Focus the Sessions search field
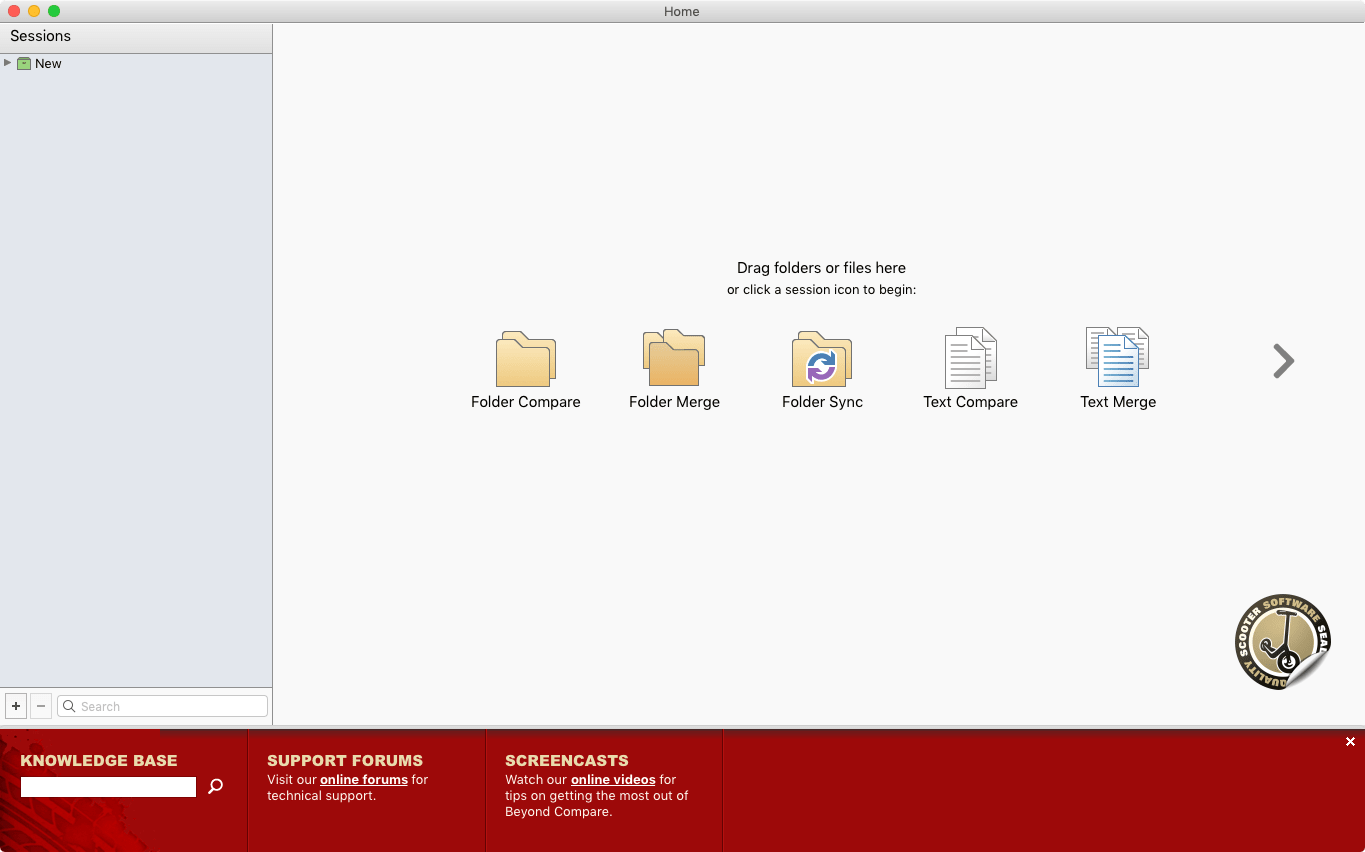1365x852 pixels. tap(170, 706)
